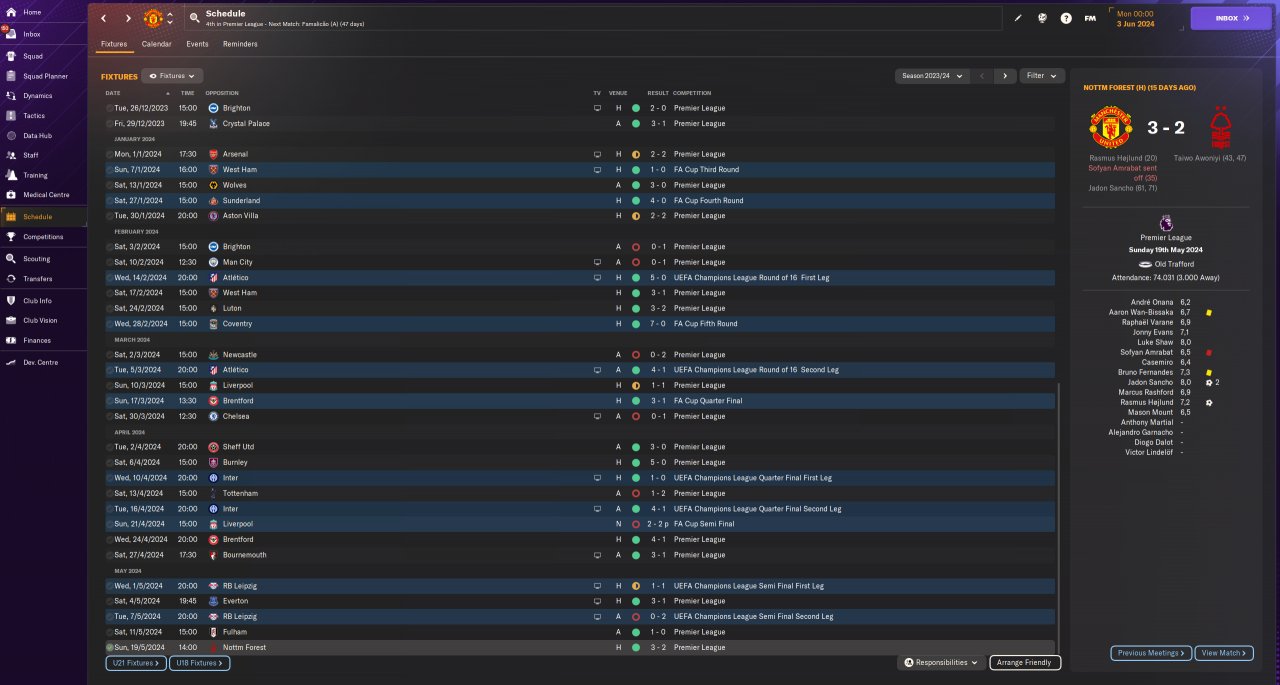Toggle the selector for the Arsenal 1/1/2024 fixture

(109, 154)
